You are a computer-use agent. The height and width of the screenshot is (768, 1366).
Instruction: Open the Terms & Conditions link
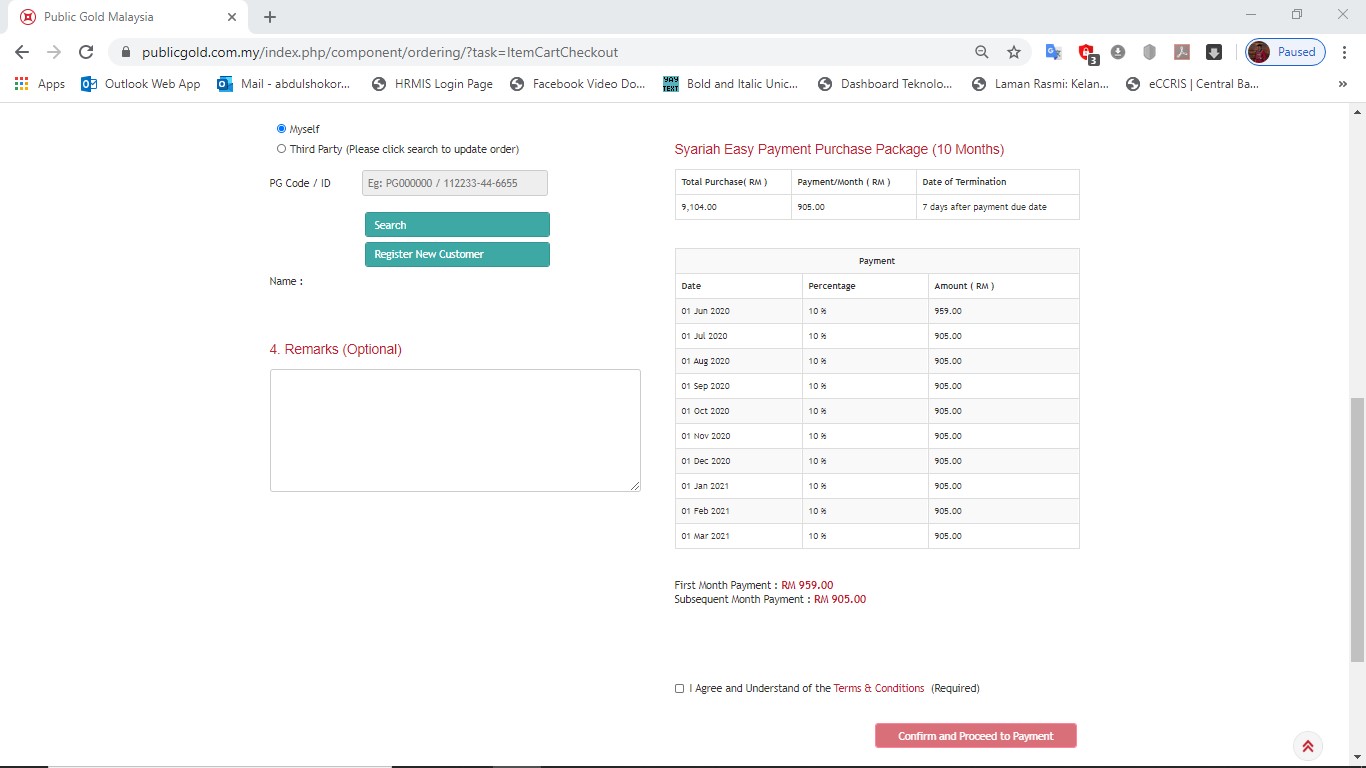point(879,689)
